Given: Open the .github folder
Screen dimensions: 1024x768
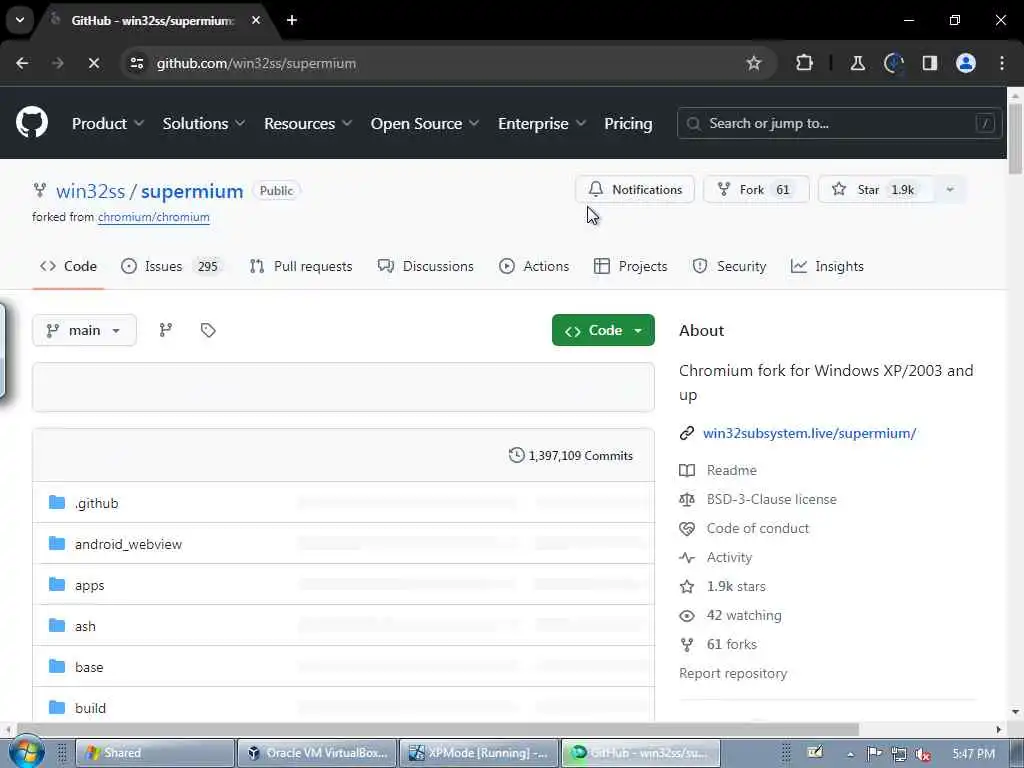Looking at the screenshot, I should pos(97,503).
